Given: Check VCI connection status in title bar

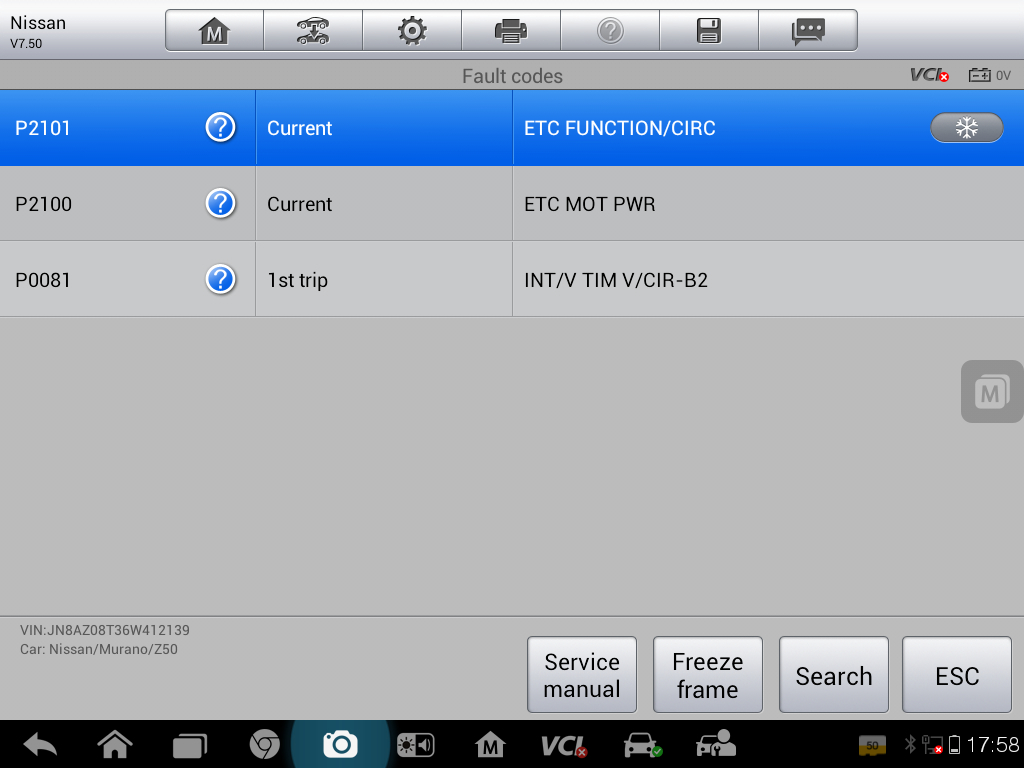Looking at the screenshot, I should click(929, 75).
